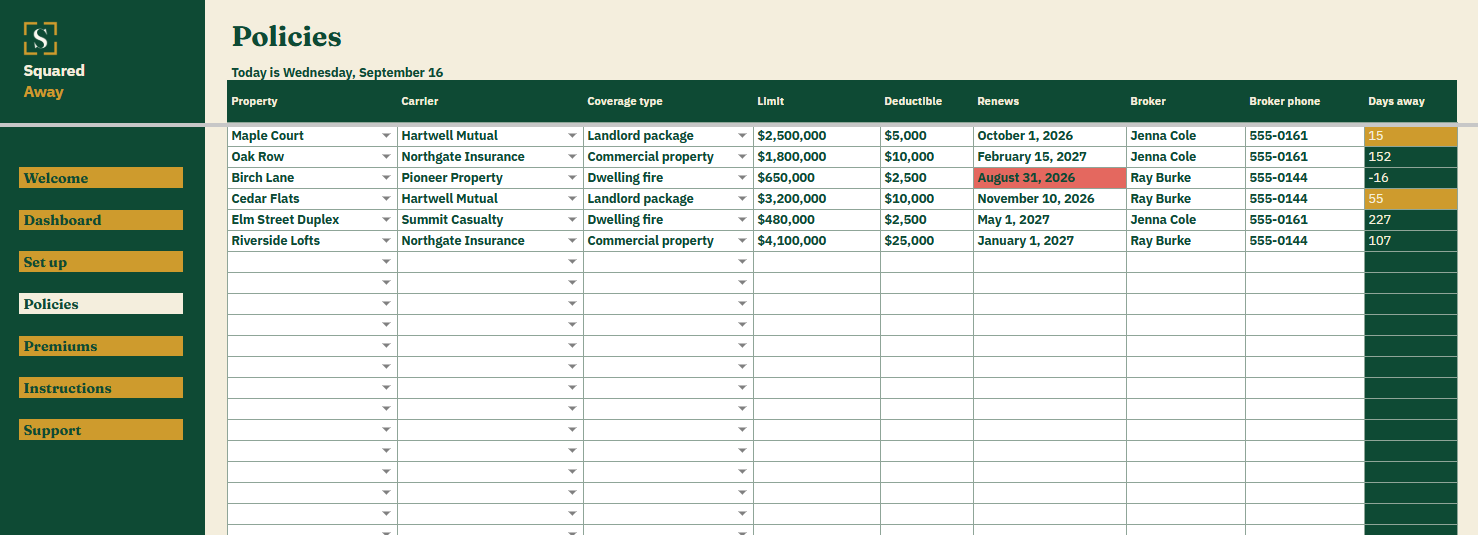Open the Set up tab
This screenshot has height=535, width=1478.
[101, 262]
